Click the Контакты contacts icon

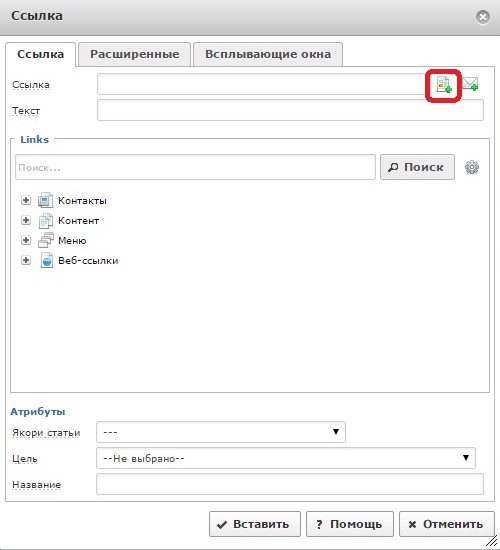click(46, 200)
